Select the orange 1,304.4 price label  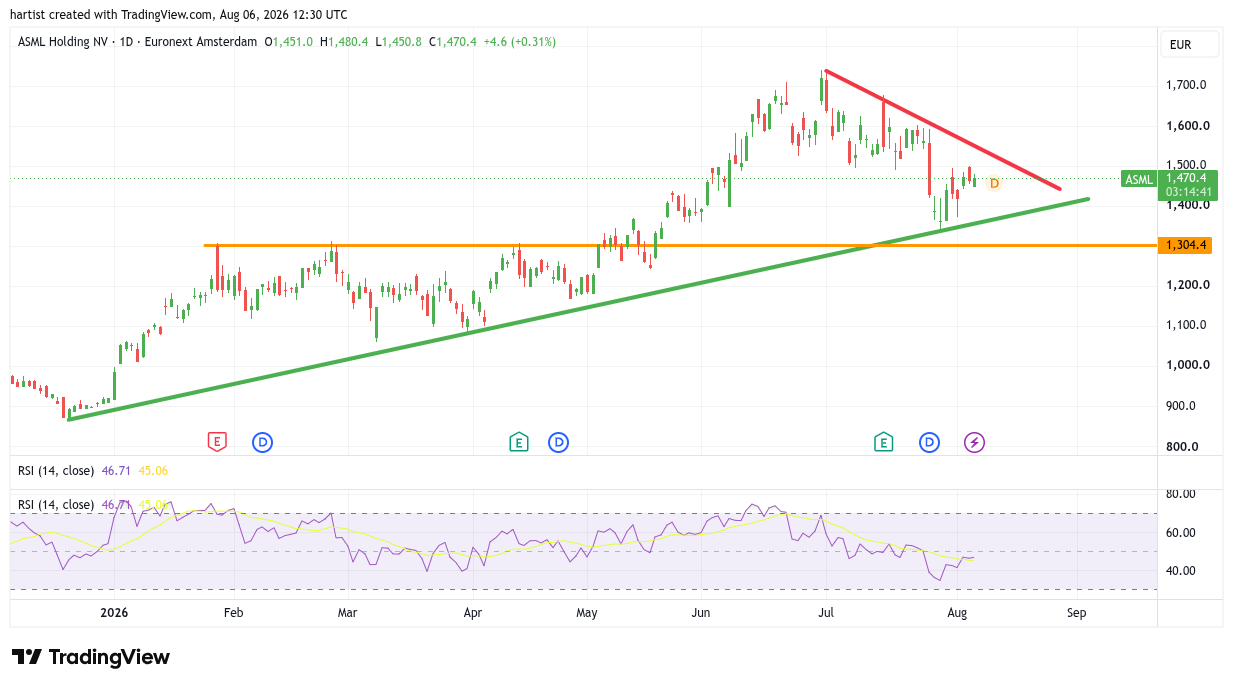(x=1184, y=245)
